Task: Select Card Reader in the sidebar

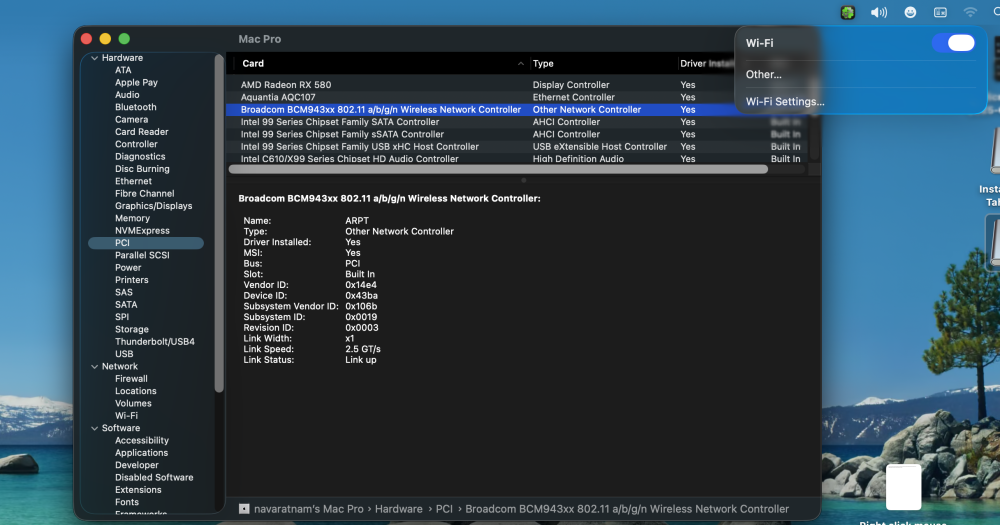Action: (x=142, y=131)
